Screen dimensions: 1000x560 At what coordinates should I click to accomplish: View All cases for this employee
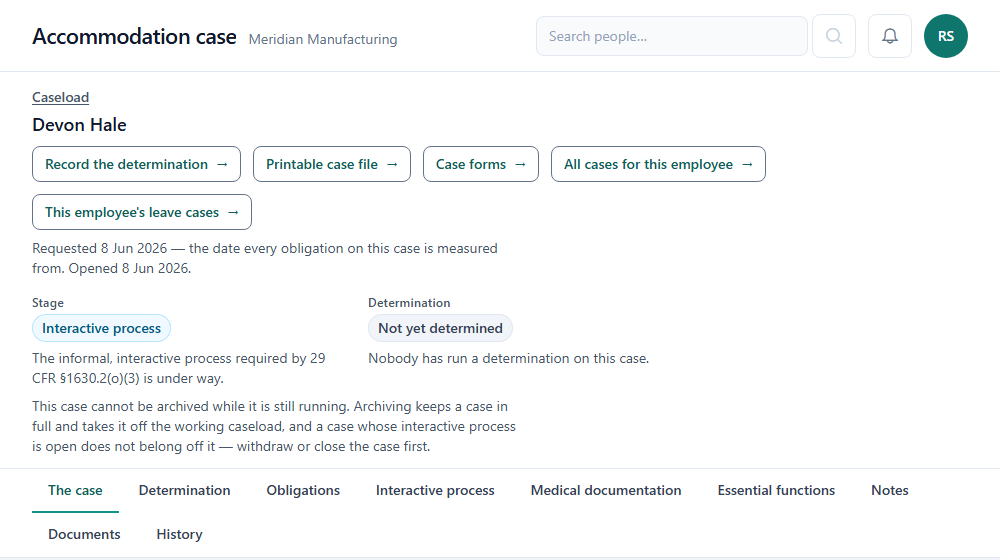(x=658, y=165)
